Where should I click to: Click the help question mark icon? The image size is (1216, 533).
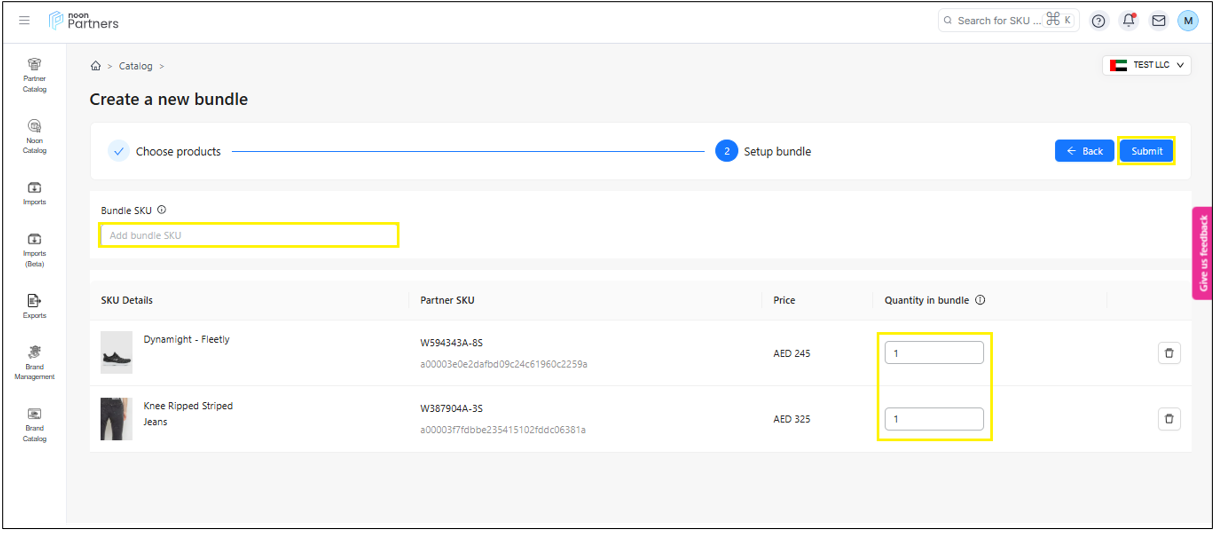1098,21
